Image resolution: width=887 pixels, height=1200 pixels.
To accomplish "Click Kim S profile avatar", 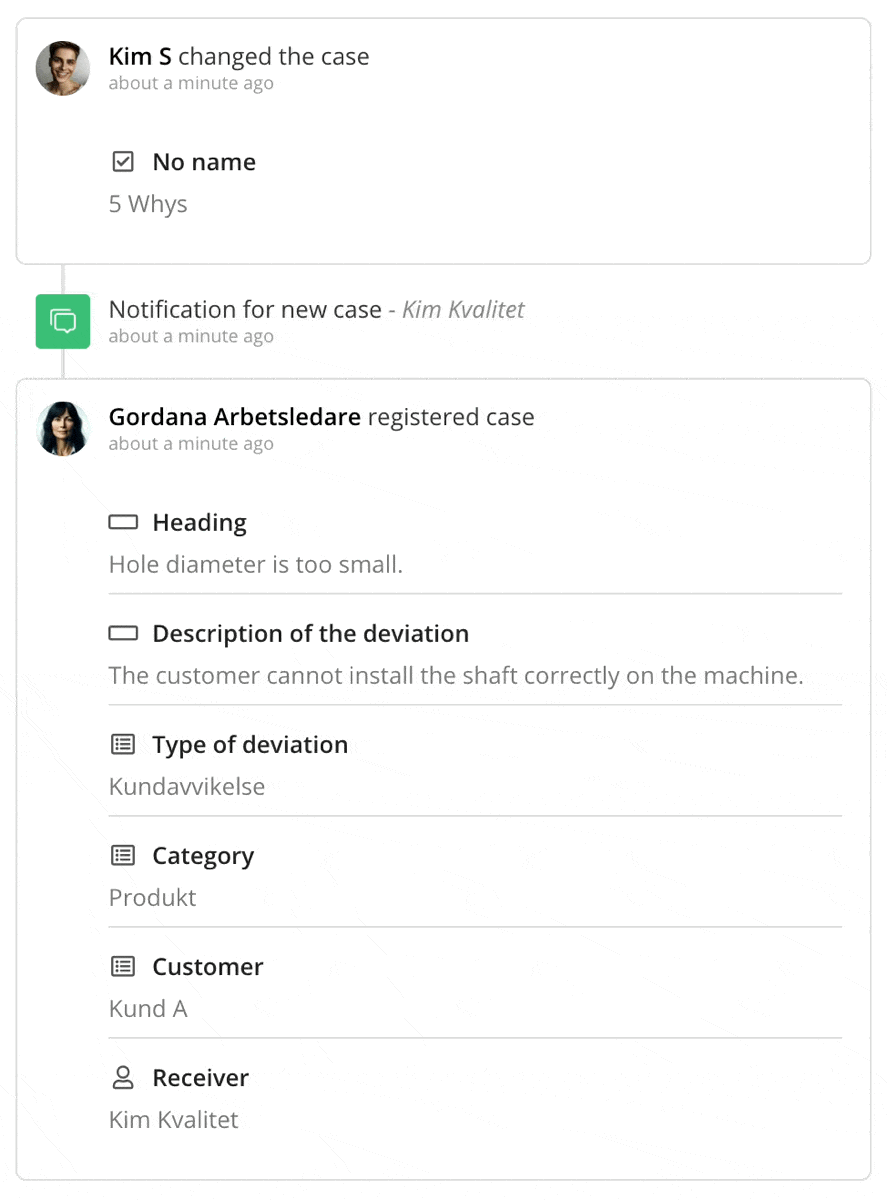I will [x=63, y=69].
